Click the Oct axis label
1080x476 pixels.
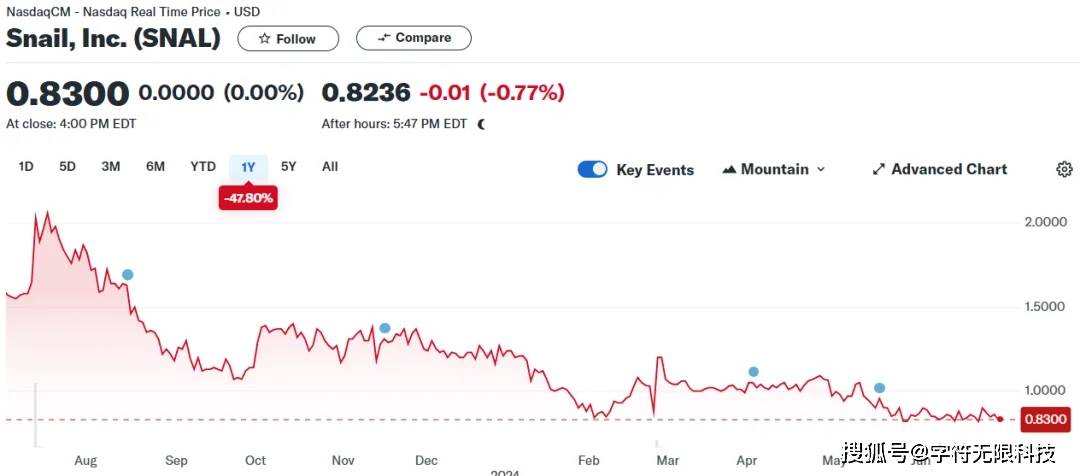tap(256, 460)
